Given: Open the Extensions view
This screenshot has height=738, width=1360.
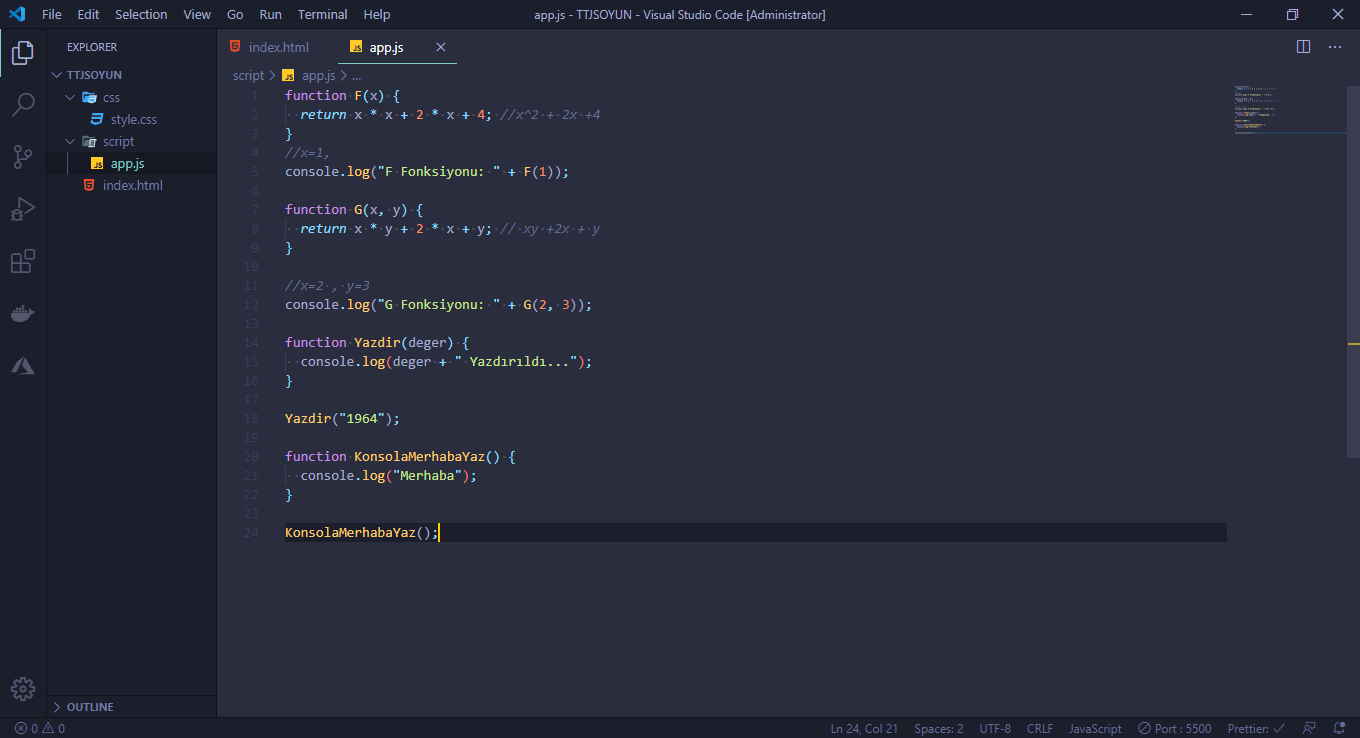Looking at the screenshot, I should pos(23,262).
